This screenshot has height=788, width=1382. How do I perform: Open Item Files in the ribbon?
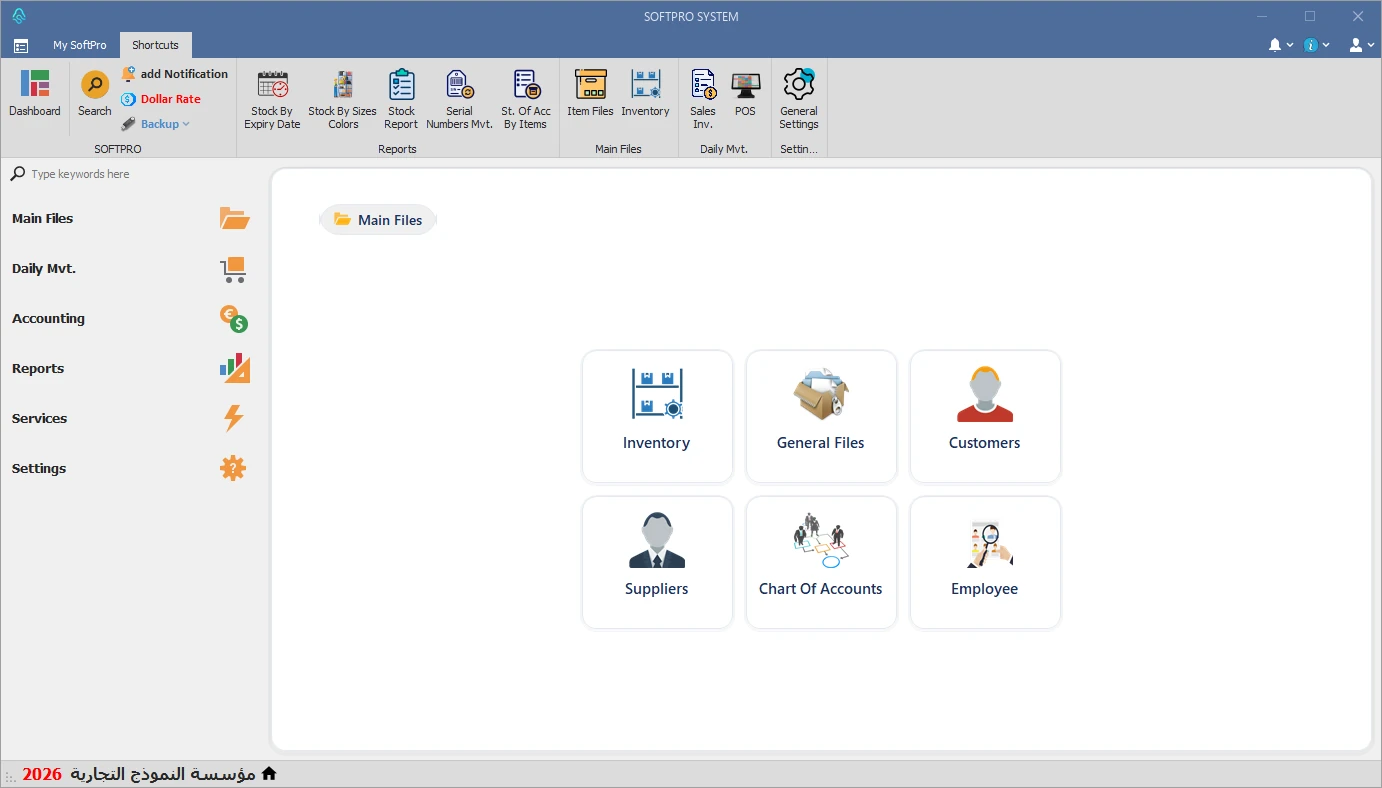point(590,94)
